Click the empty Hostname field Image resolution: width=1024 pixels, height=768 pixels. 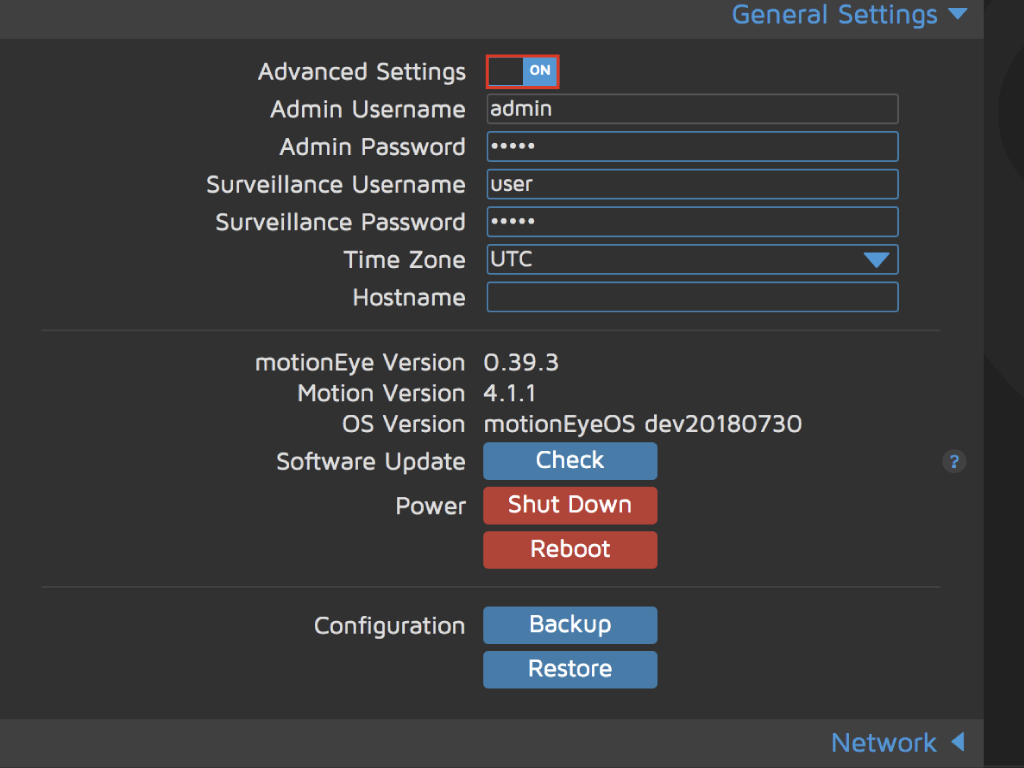pyautogui.click(x=692, y=297)
